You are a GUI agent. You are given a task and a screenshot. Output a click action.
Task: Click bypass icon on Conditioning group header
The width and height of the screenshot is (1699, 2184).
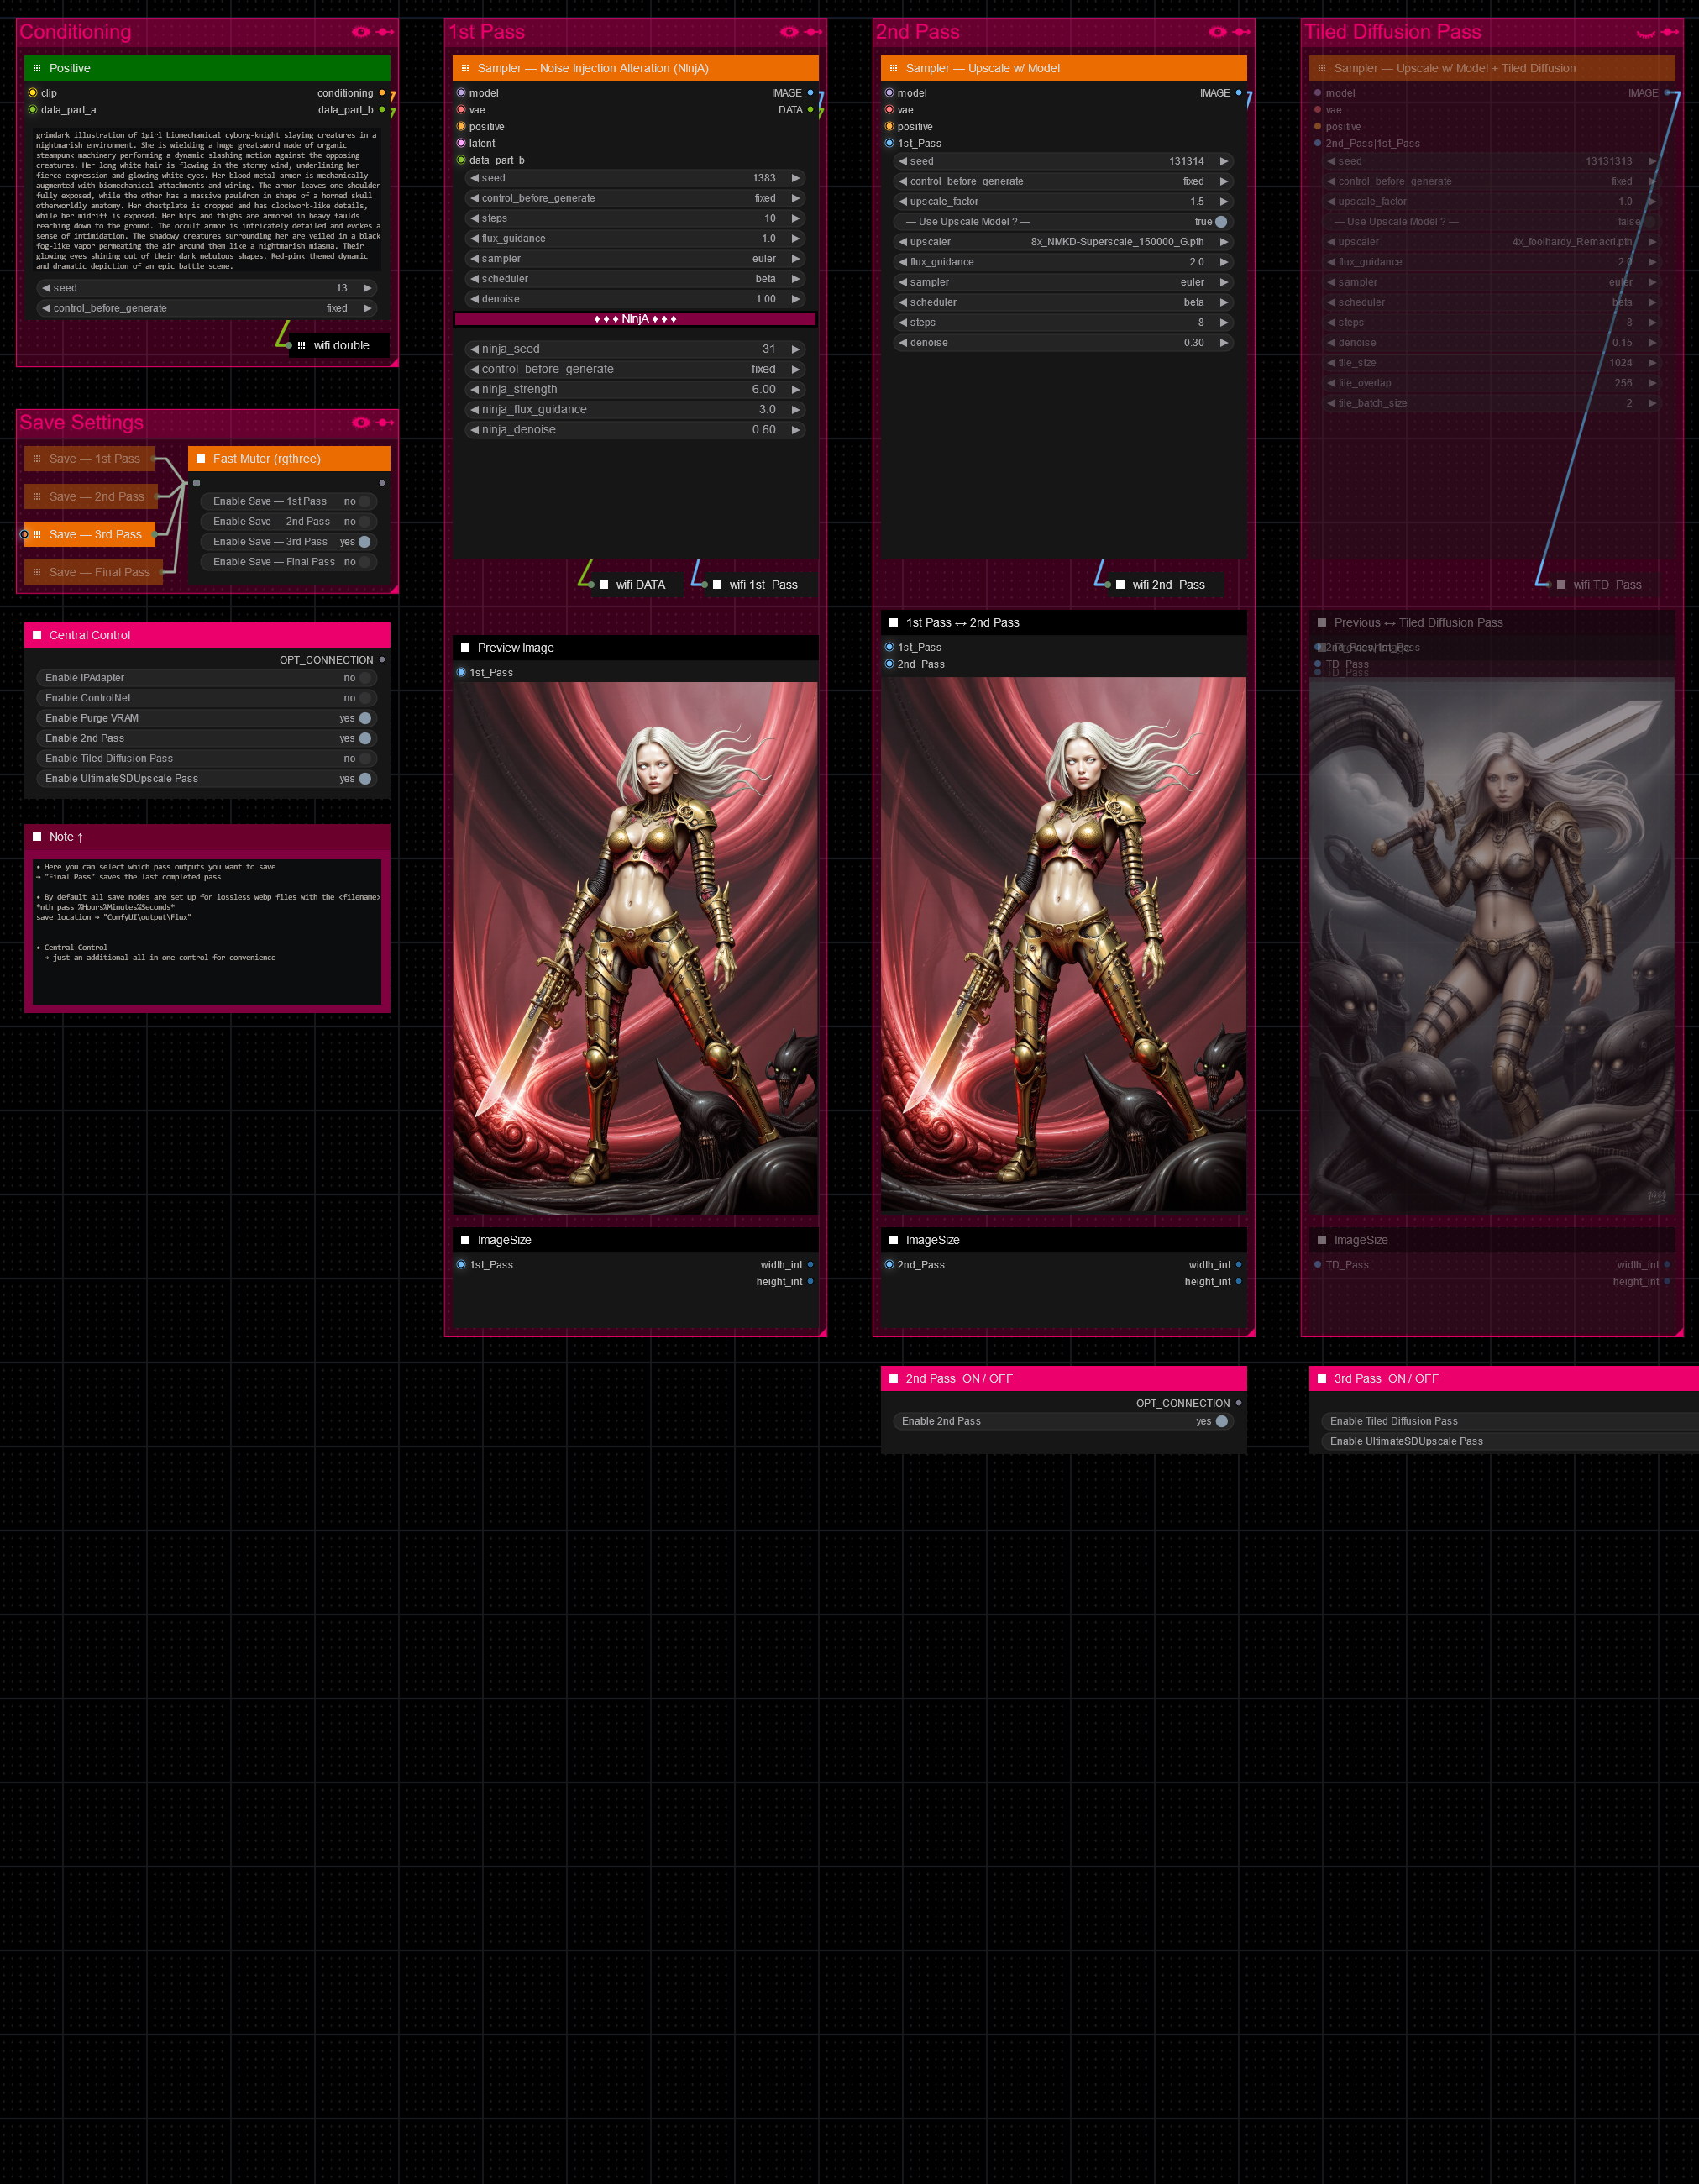[384, 32]
